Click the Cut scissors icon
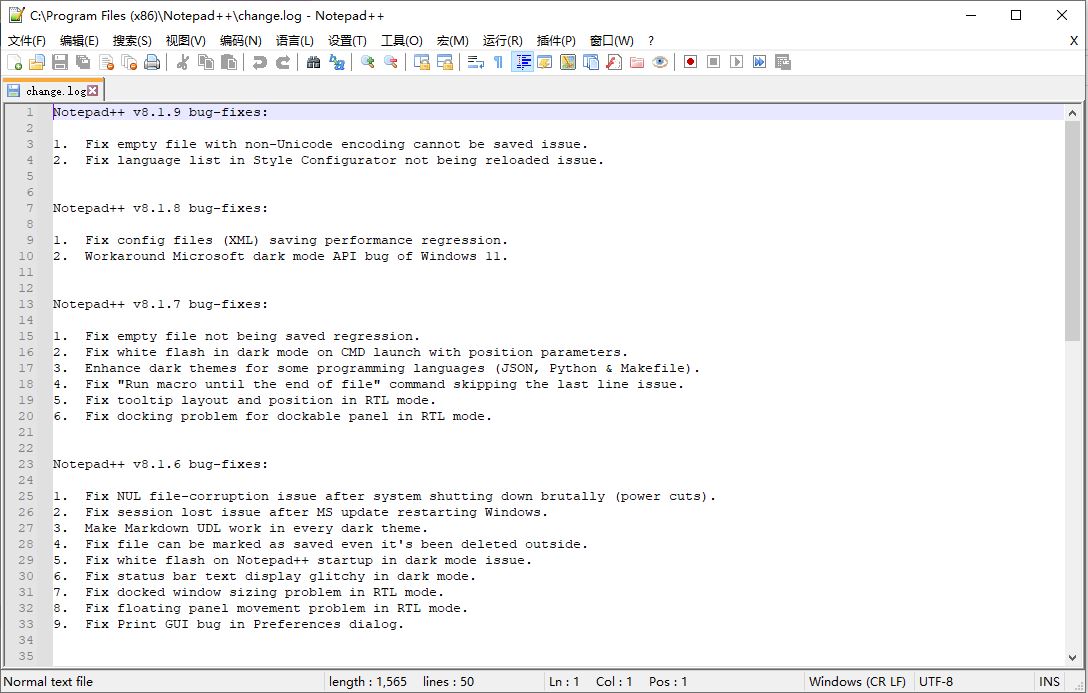 click(x=182, y=62)
